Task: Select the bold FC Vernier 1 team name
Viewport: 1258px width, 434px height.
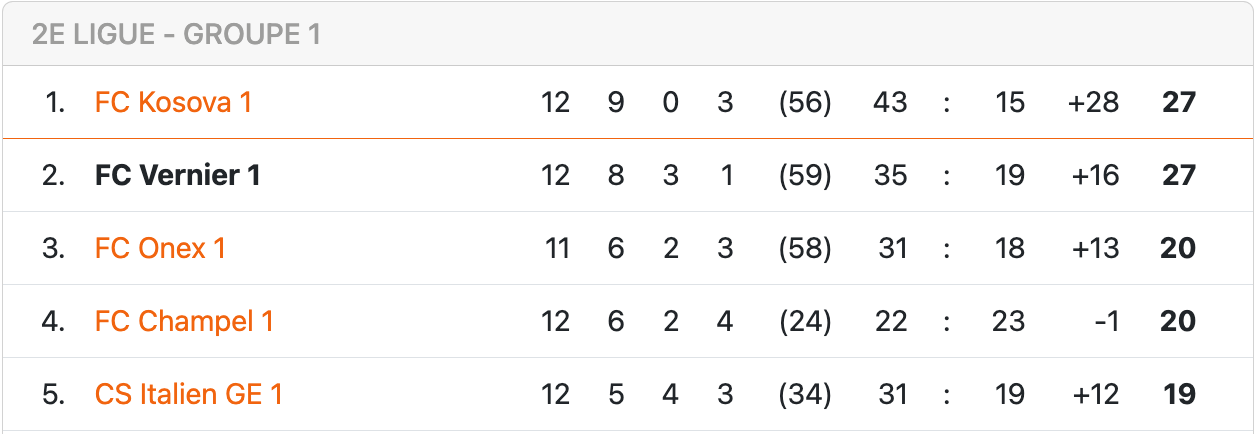Action: click(178, 175)
